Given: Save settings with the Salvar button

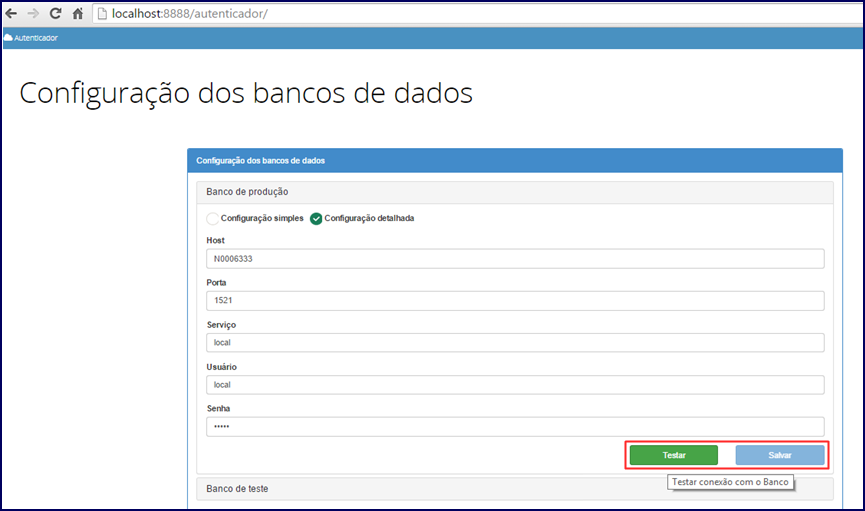Looking at the screenshot, I should [780, 455].
